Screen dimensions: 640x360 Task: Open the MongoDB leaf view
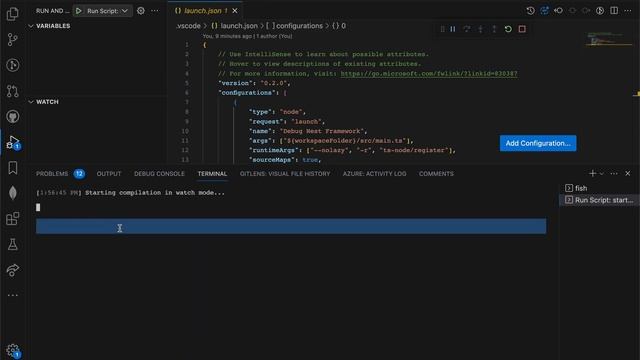point(13,193)
